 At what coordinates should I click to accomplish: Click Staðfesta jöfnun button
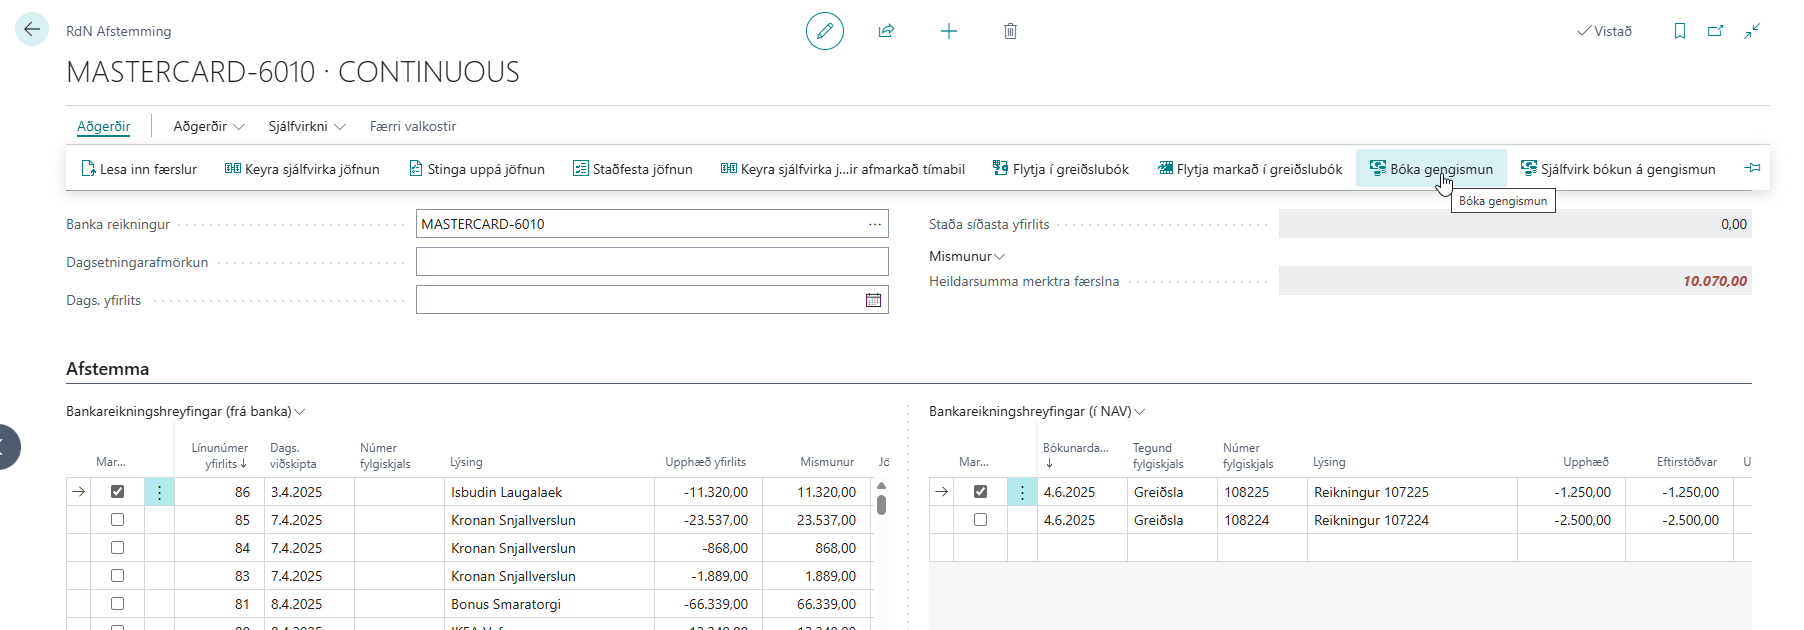click(x=633, y=169)
